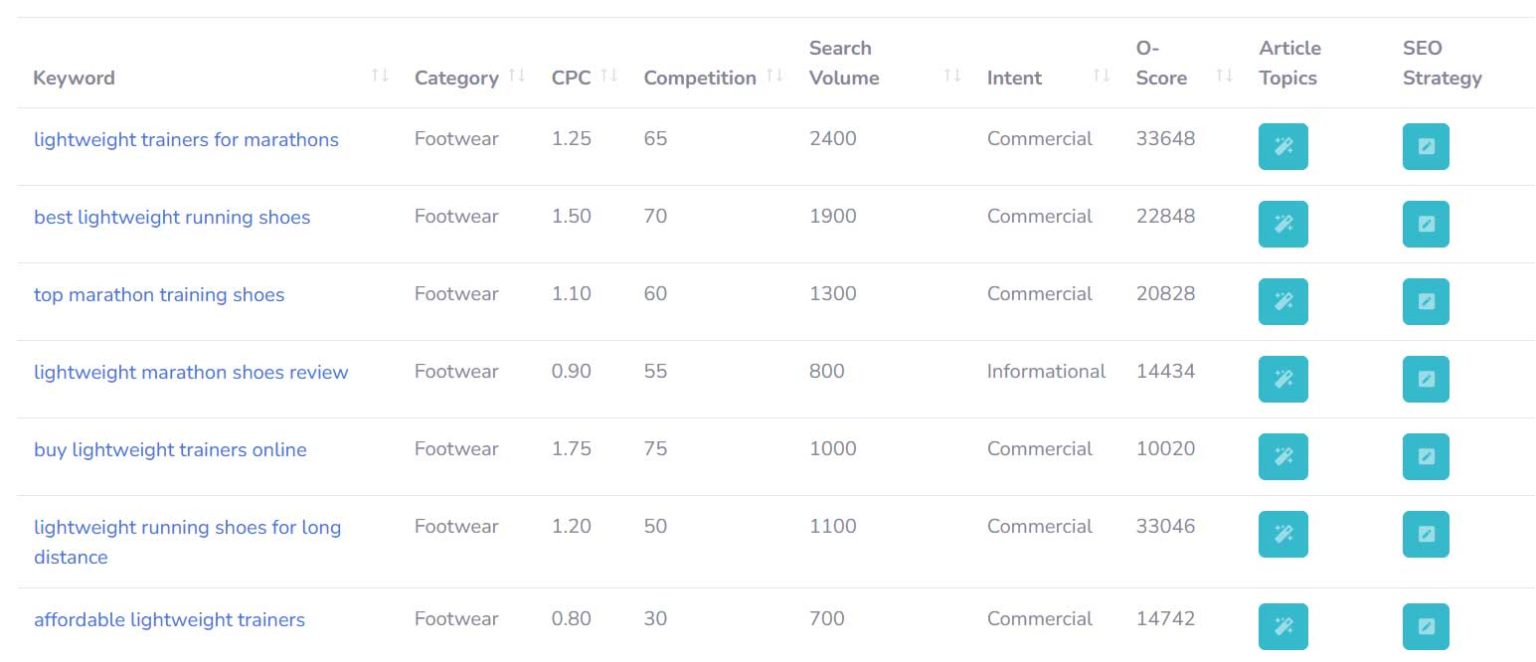Select the Category column header
Screen dimensions: 1536x662
[455, 77]
